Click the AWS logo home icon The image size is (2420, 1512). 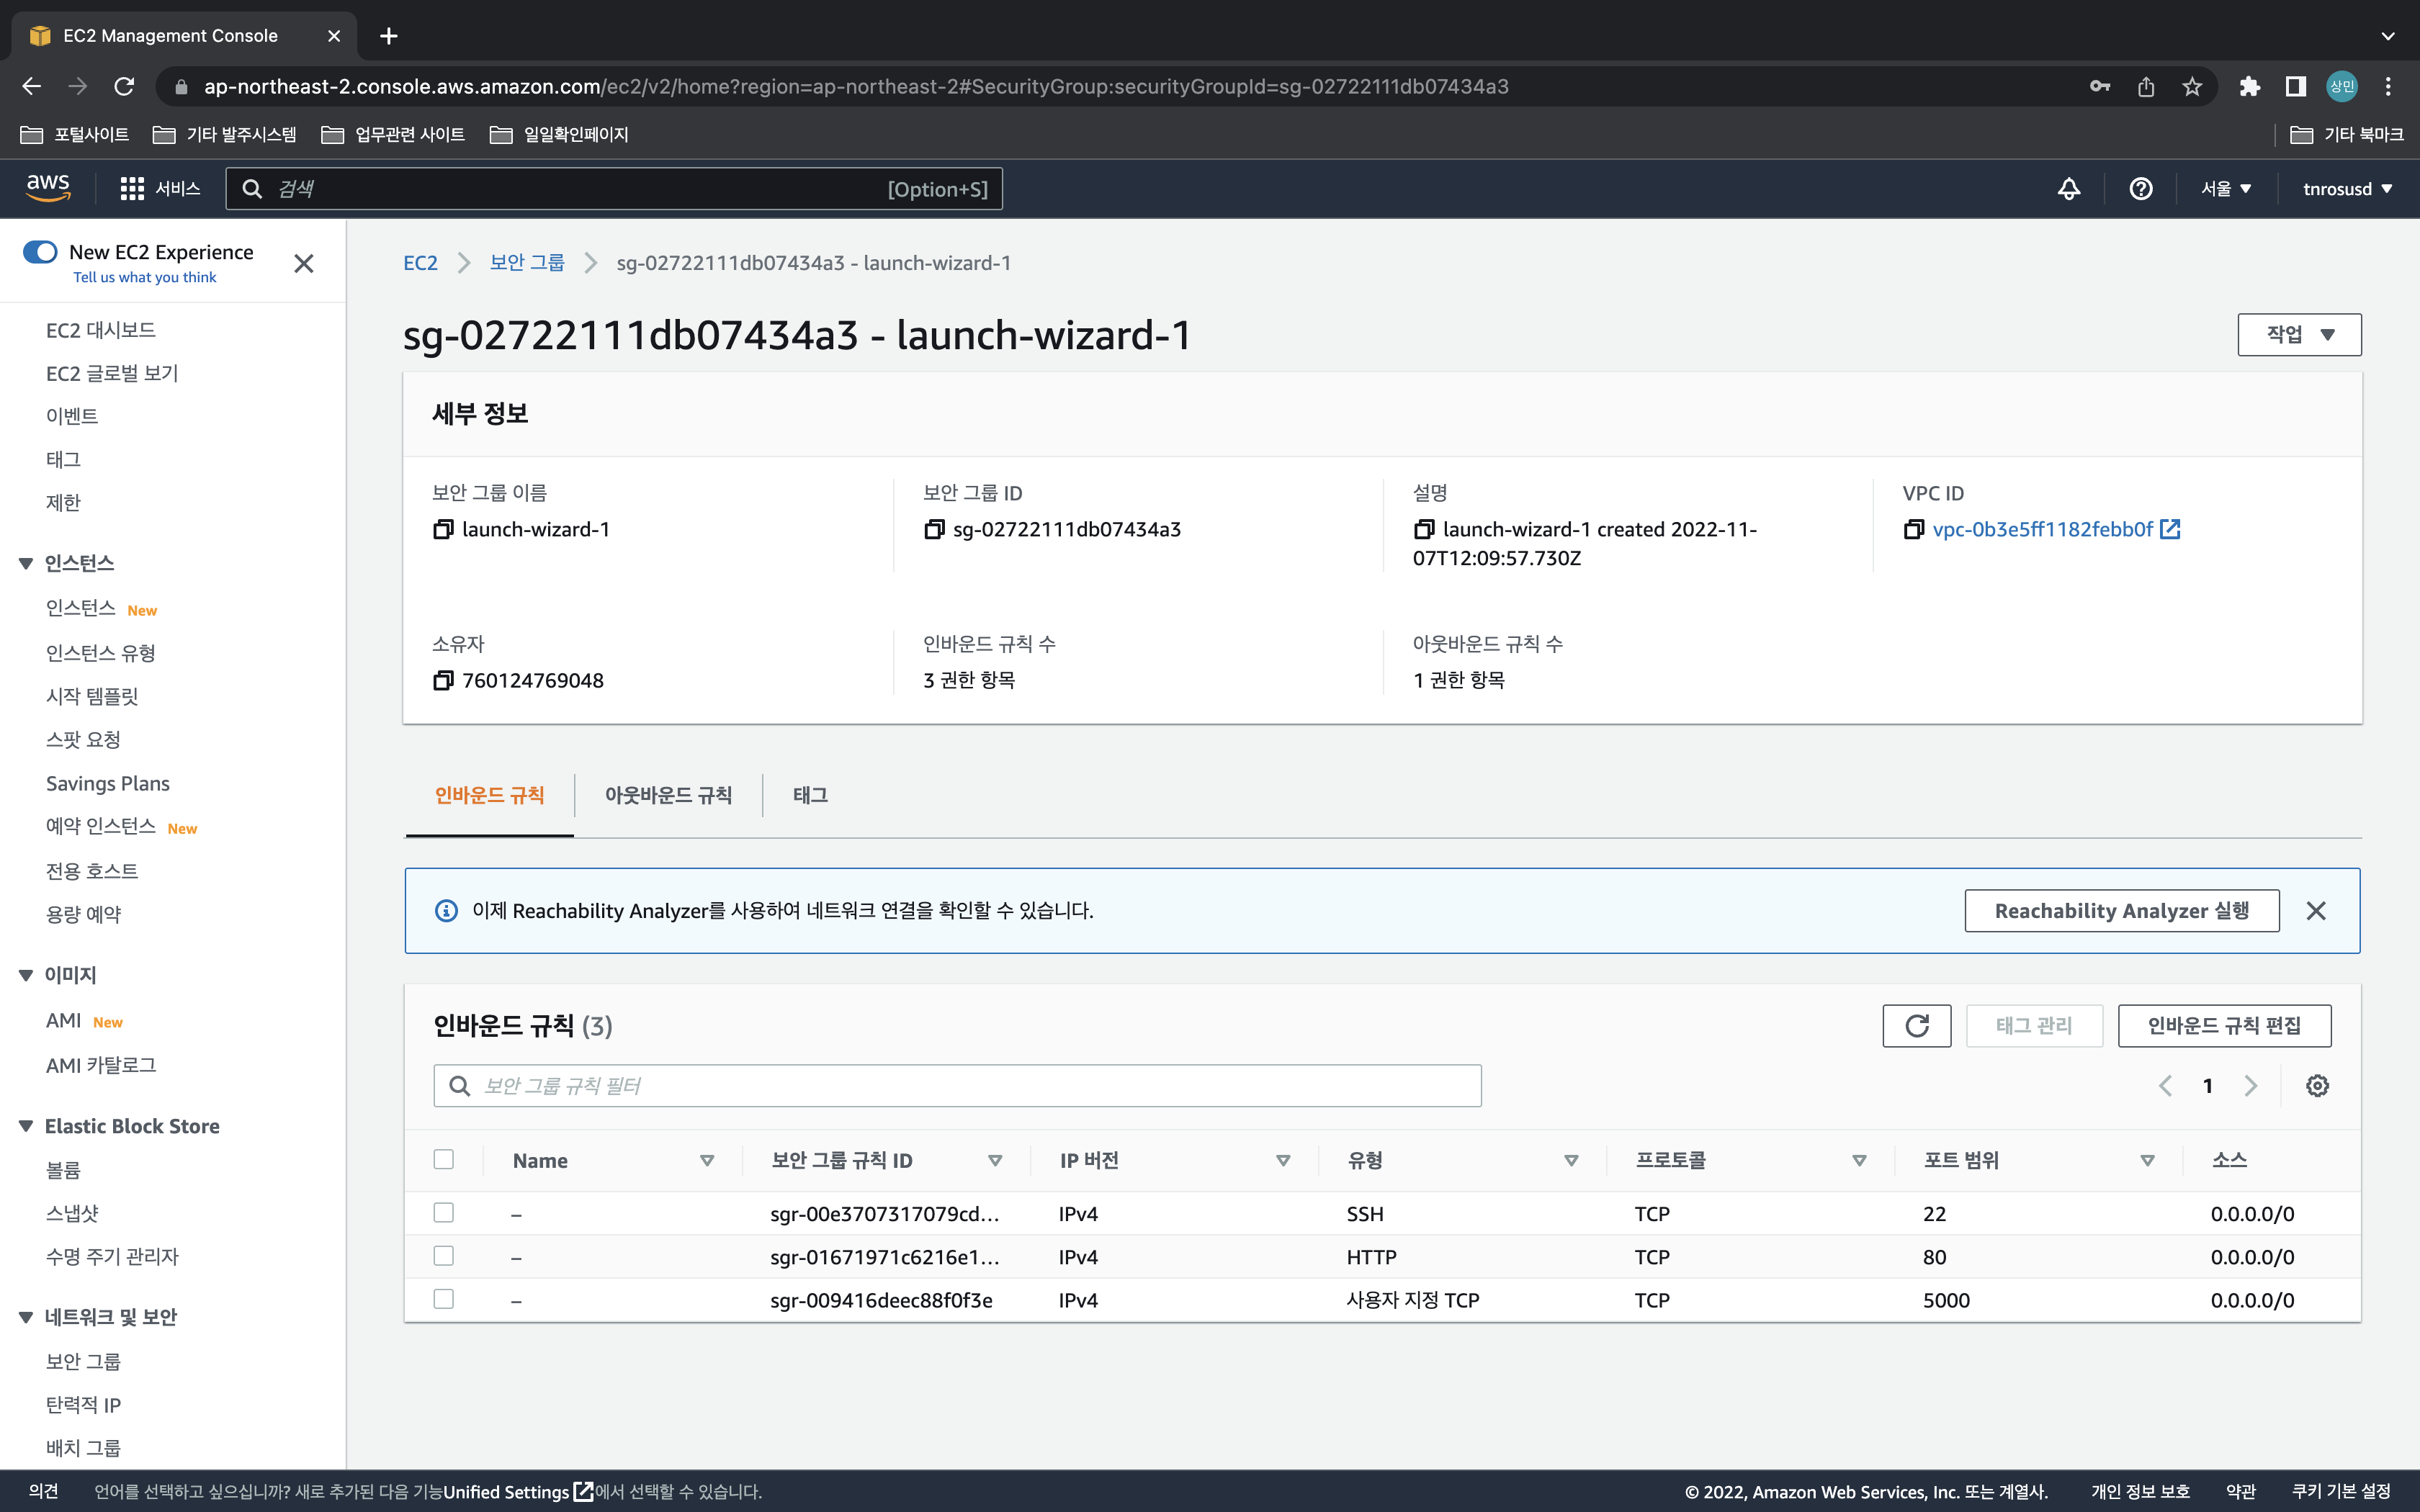pos(48,188)
